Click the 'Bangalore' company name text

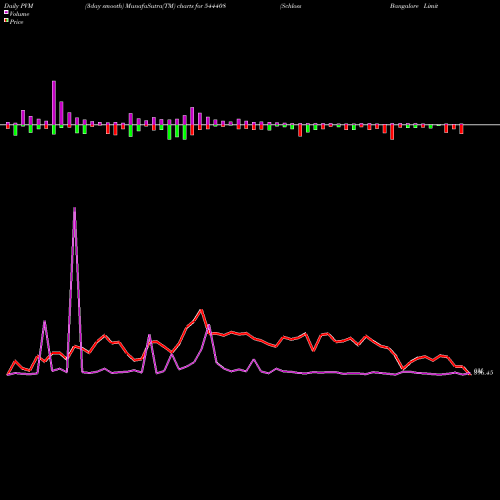(x=404, y=6)
